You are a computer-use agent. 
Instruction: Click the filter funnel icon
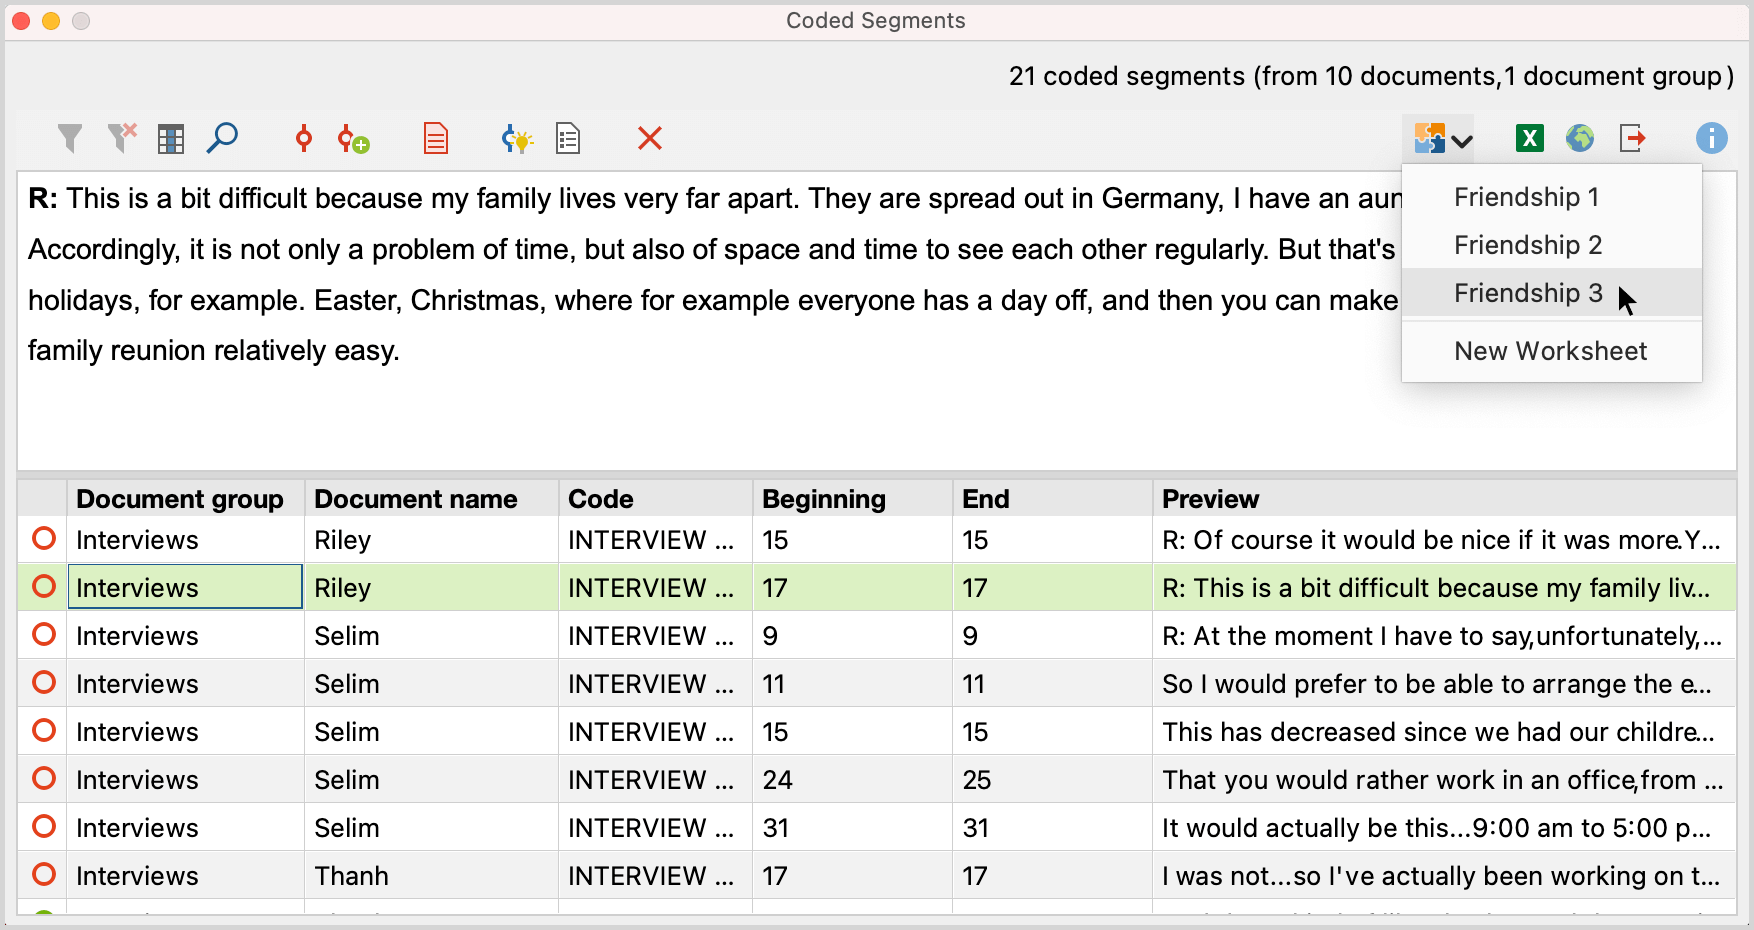point(70,138)
